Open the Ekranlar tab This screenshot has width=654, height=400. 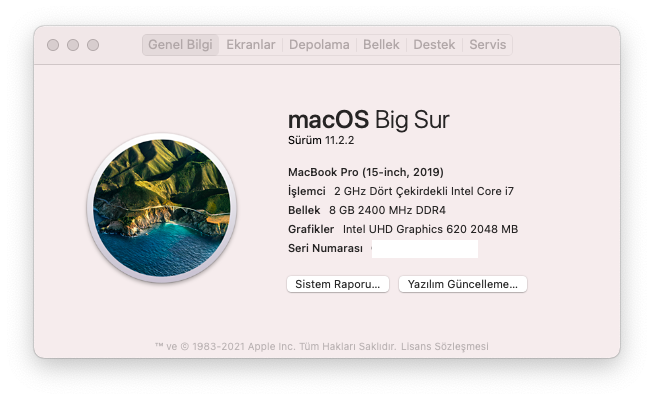[251, 45]
